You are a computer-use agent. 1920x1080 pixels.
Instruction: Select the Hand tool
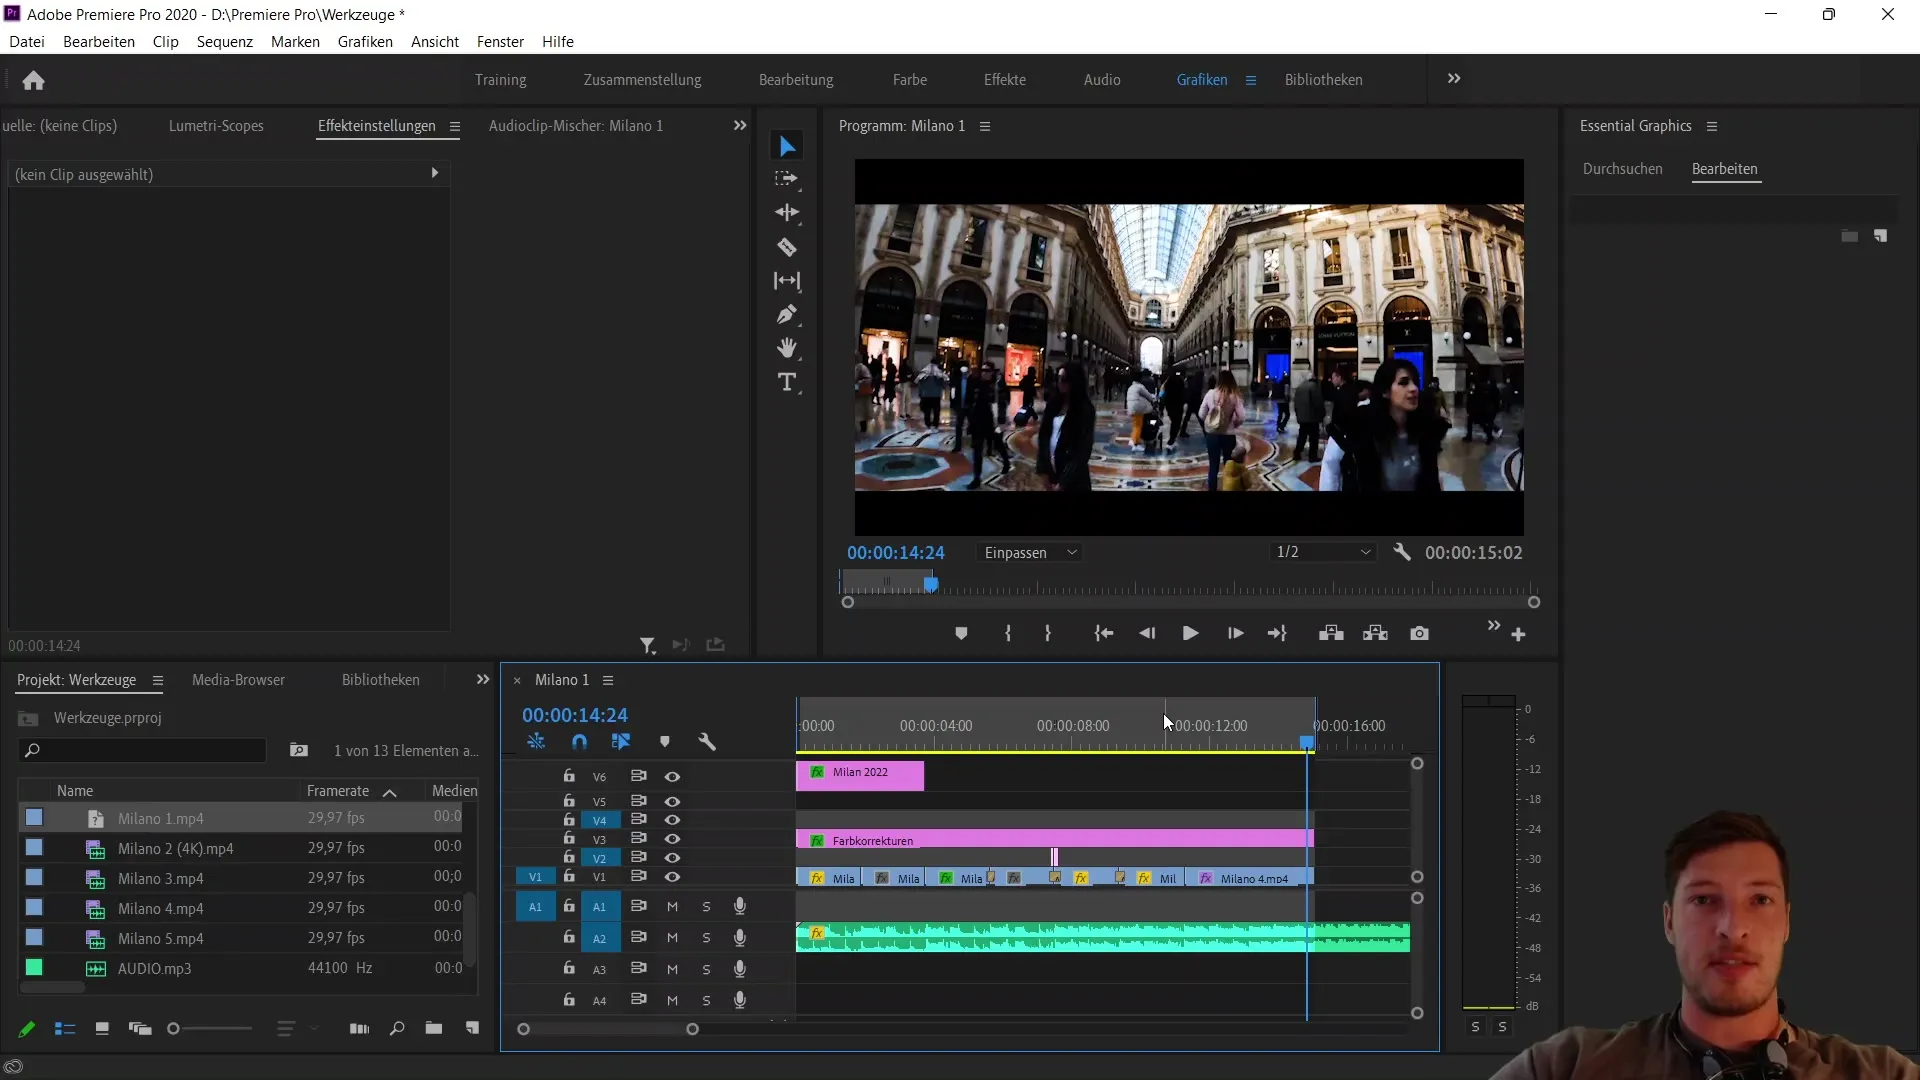coord(787,348)
